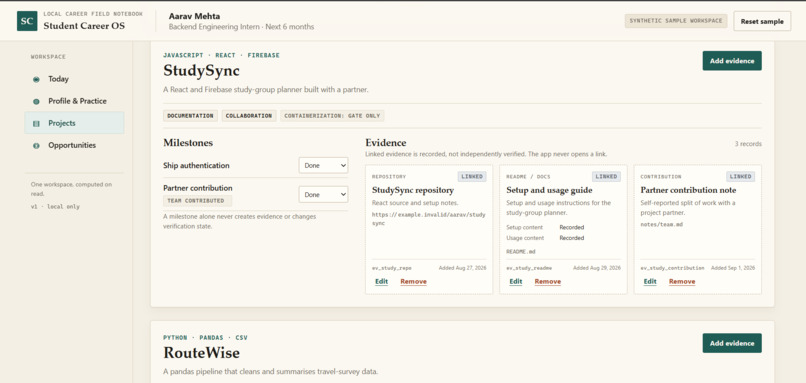
Task: Click the ev_study_contribution identifier
Action: 672,268
